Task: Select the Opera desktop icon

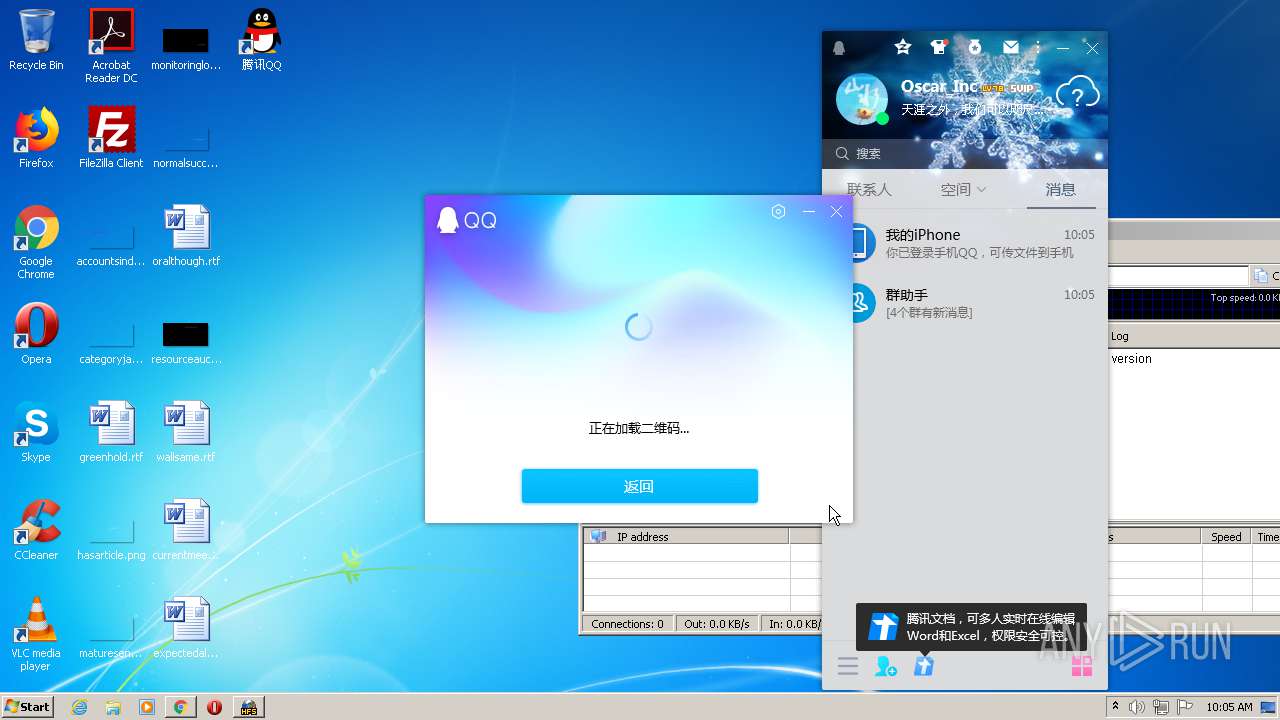Action: coord(36,334)
